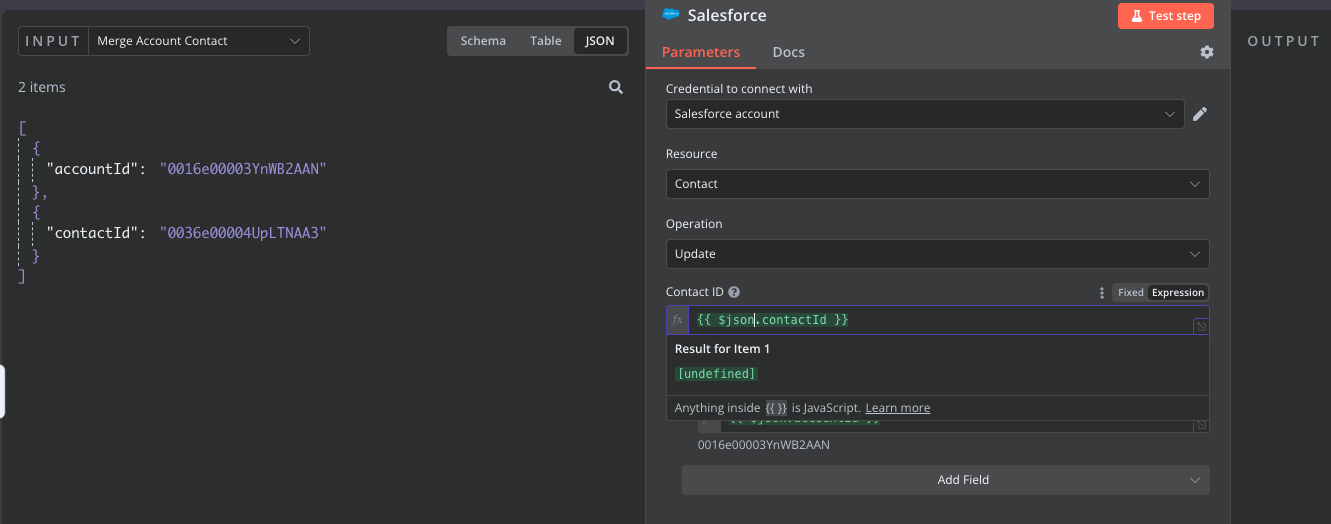Click the Add Field dropdown button
The height and width of the screenshot is (524, 1331).
point(945,480)
